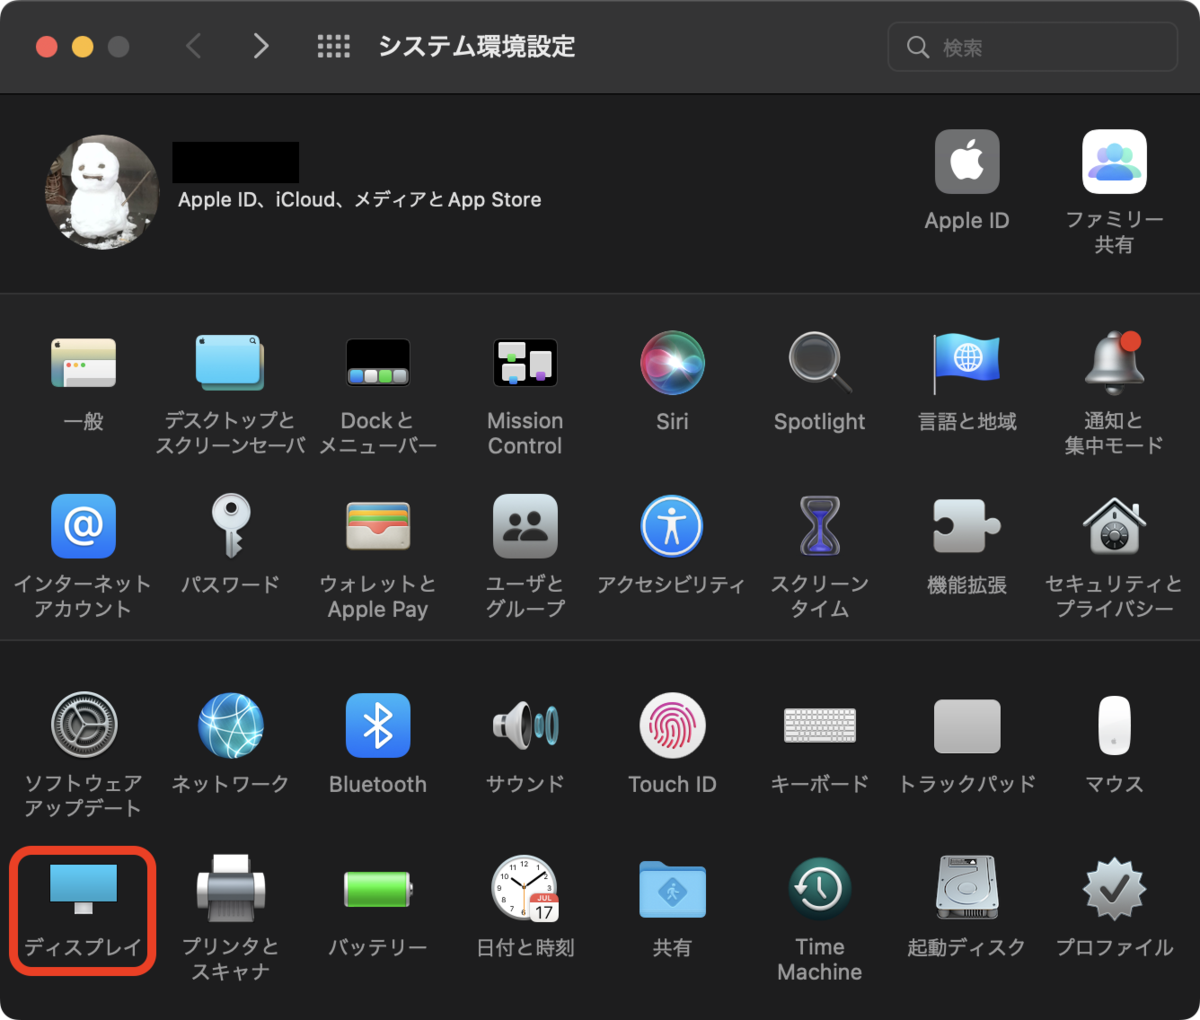
Task: Open Apple ID pane icon
Action: 967,161
